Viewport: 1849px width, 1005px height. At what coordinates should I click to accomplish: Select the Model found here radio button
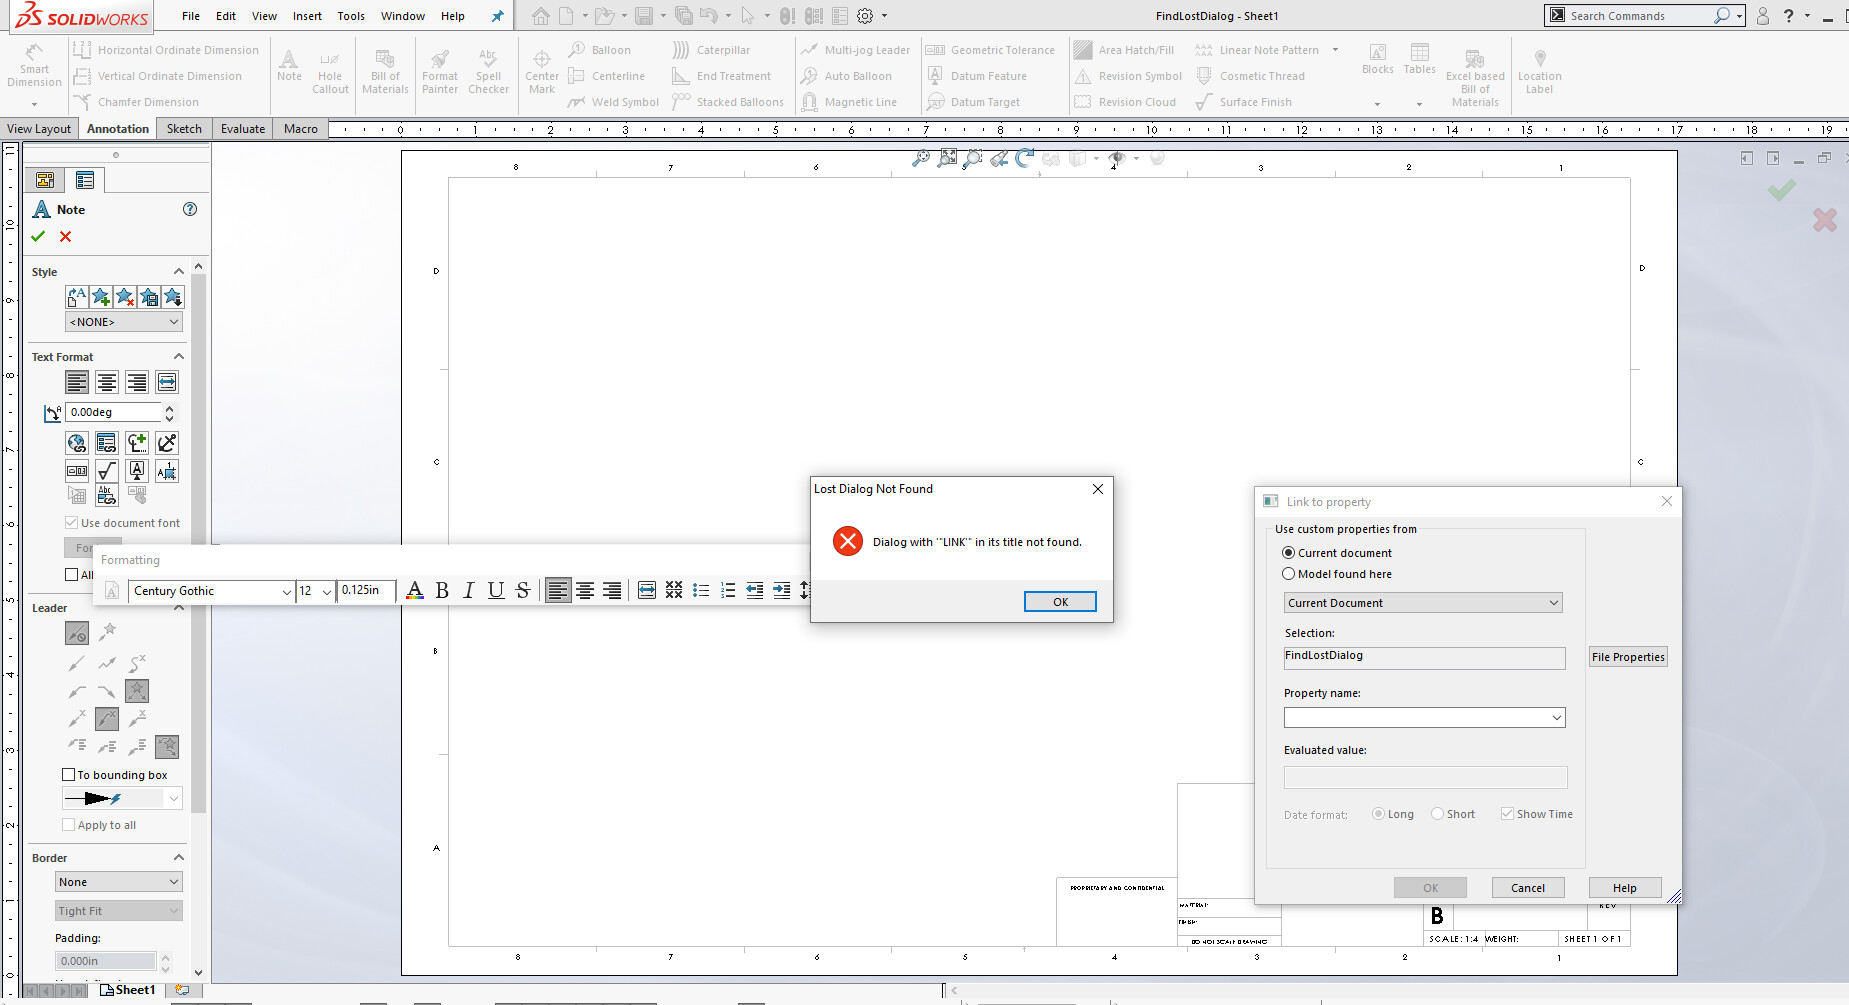[1289, 574]
